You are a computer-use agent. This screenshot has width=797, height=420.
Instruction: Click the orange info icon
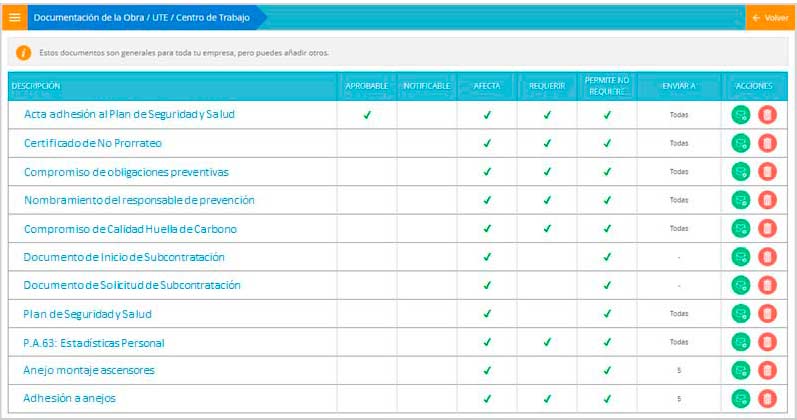[x=23, y=52]
